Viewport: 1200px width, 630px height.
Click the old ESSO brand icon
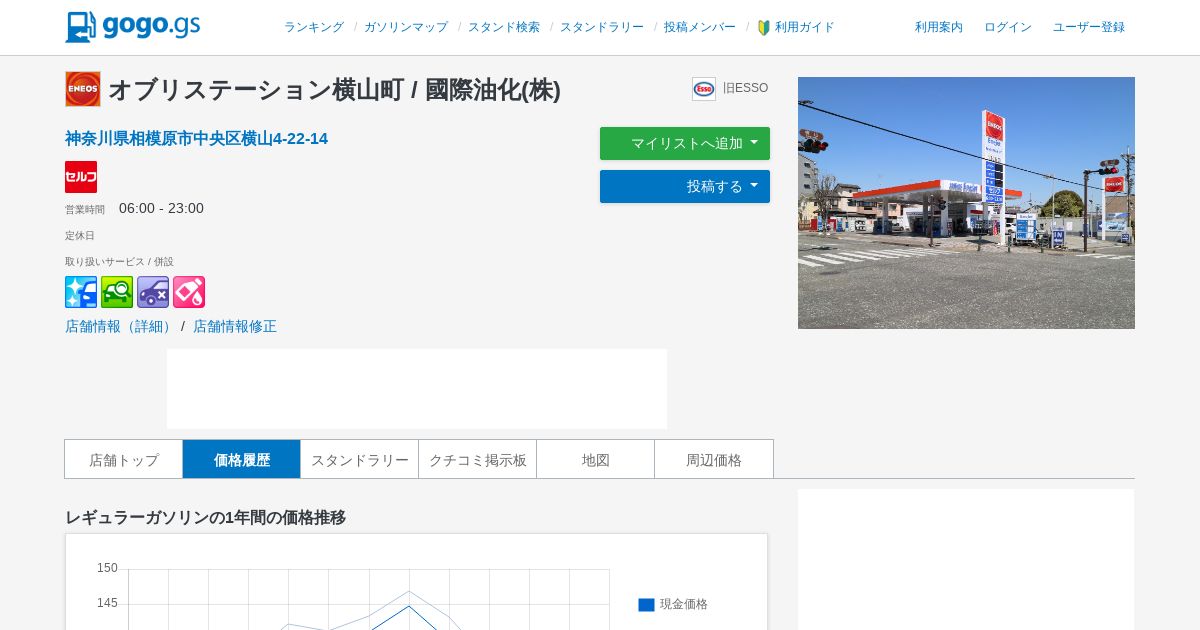tap(704, 89)
